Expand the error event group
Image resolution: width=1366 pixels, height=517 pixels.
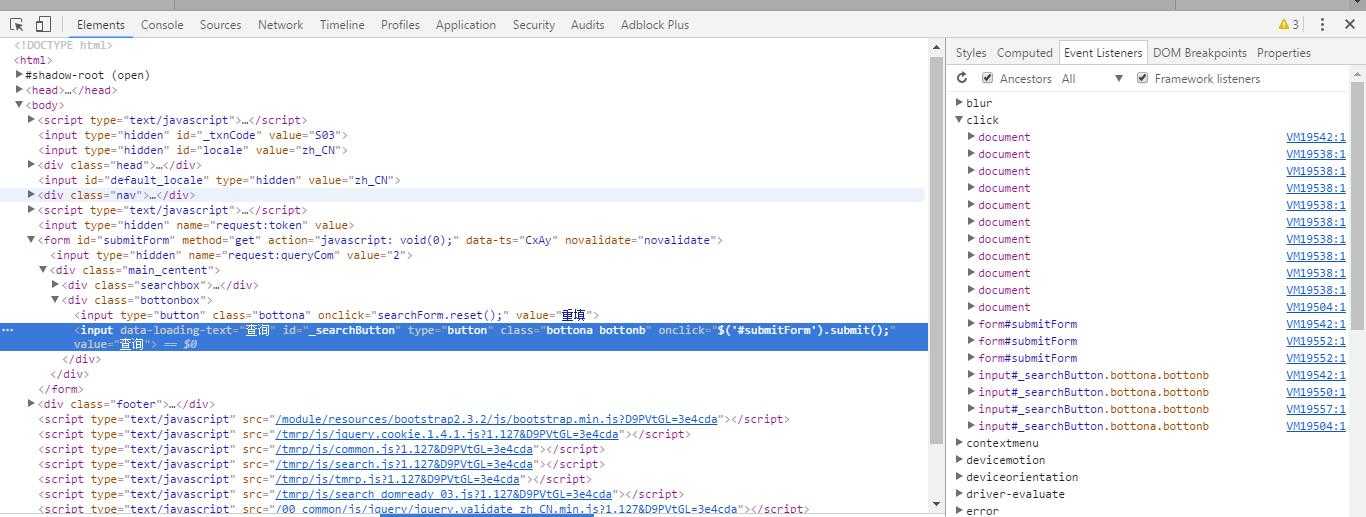(959, 510)
